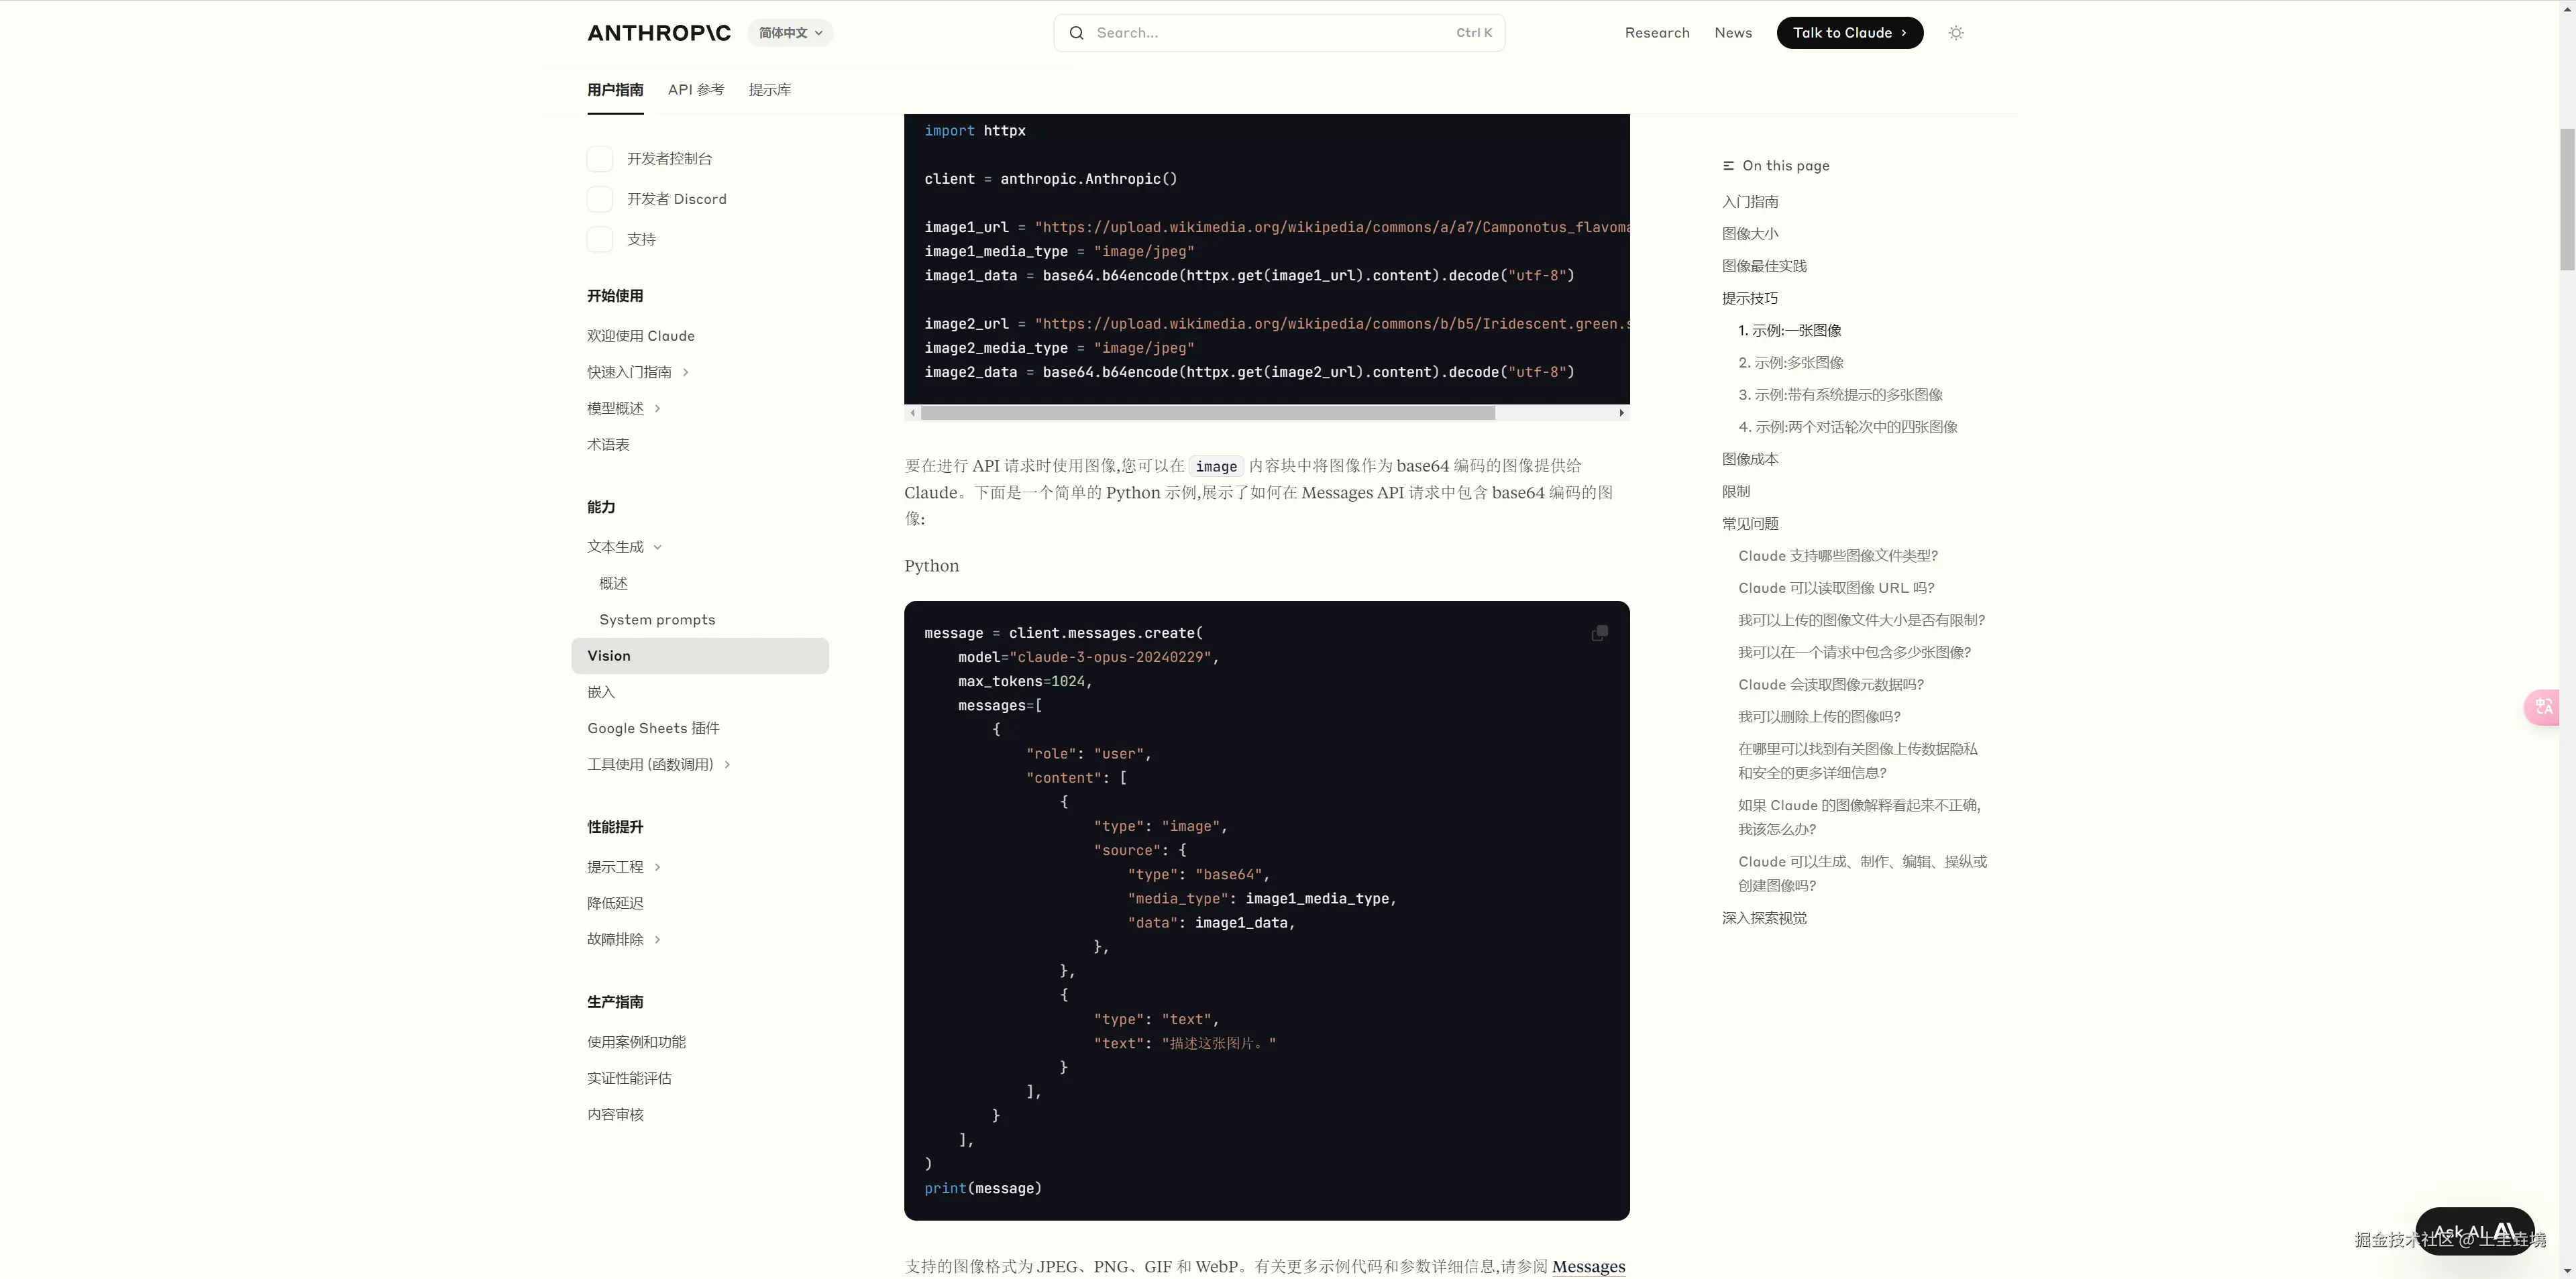Viewport: 2576px width, 1279px height.
Task: Expand 工具使用 (函数调用) section
Action: point(727,765)
